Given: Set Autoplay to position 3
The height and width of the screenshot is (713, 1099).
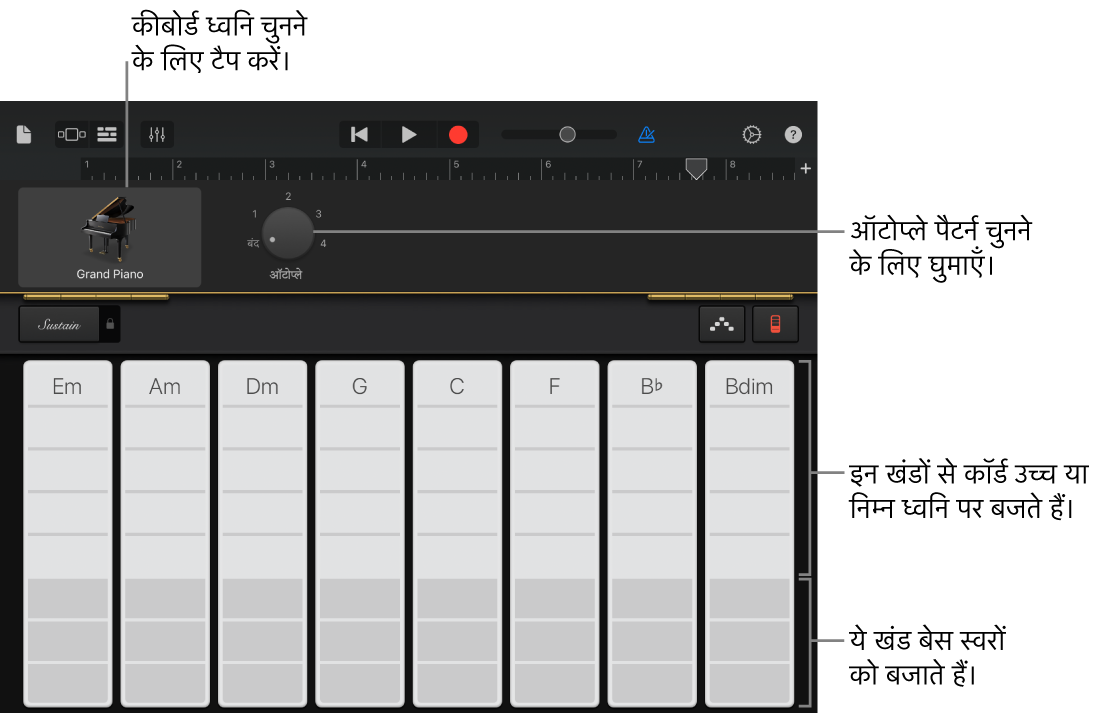Looking at the screenshot, I should (318, 214).
